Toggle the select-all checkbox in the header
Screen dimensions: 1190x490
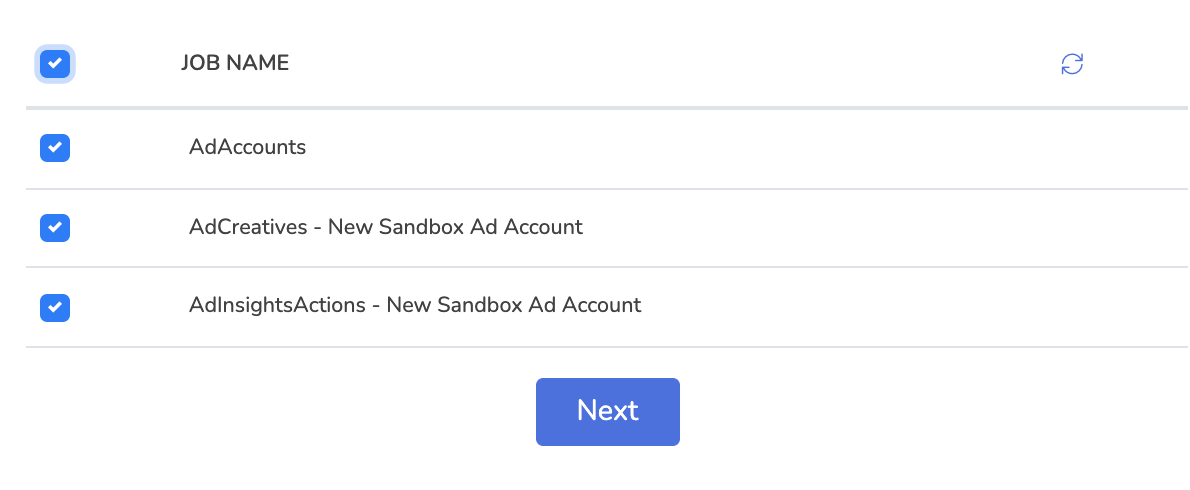click(x=55, y=64)
